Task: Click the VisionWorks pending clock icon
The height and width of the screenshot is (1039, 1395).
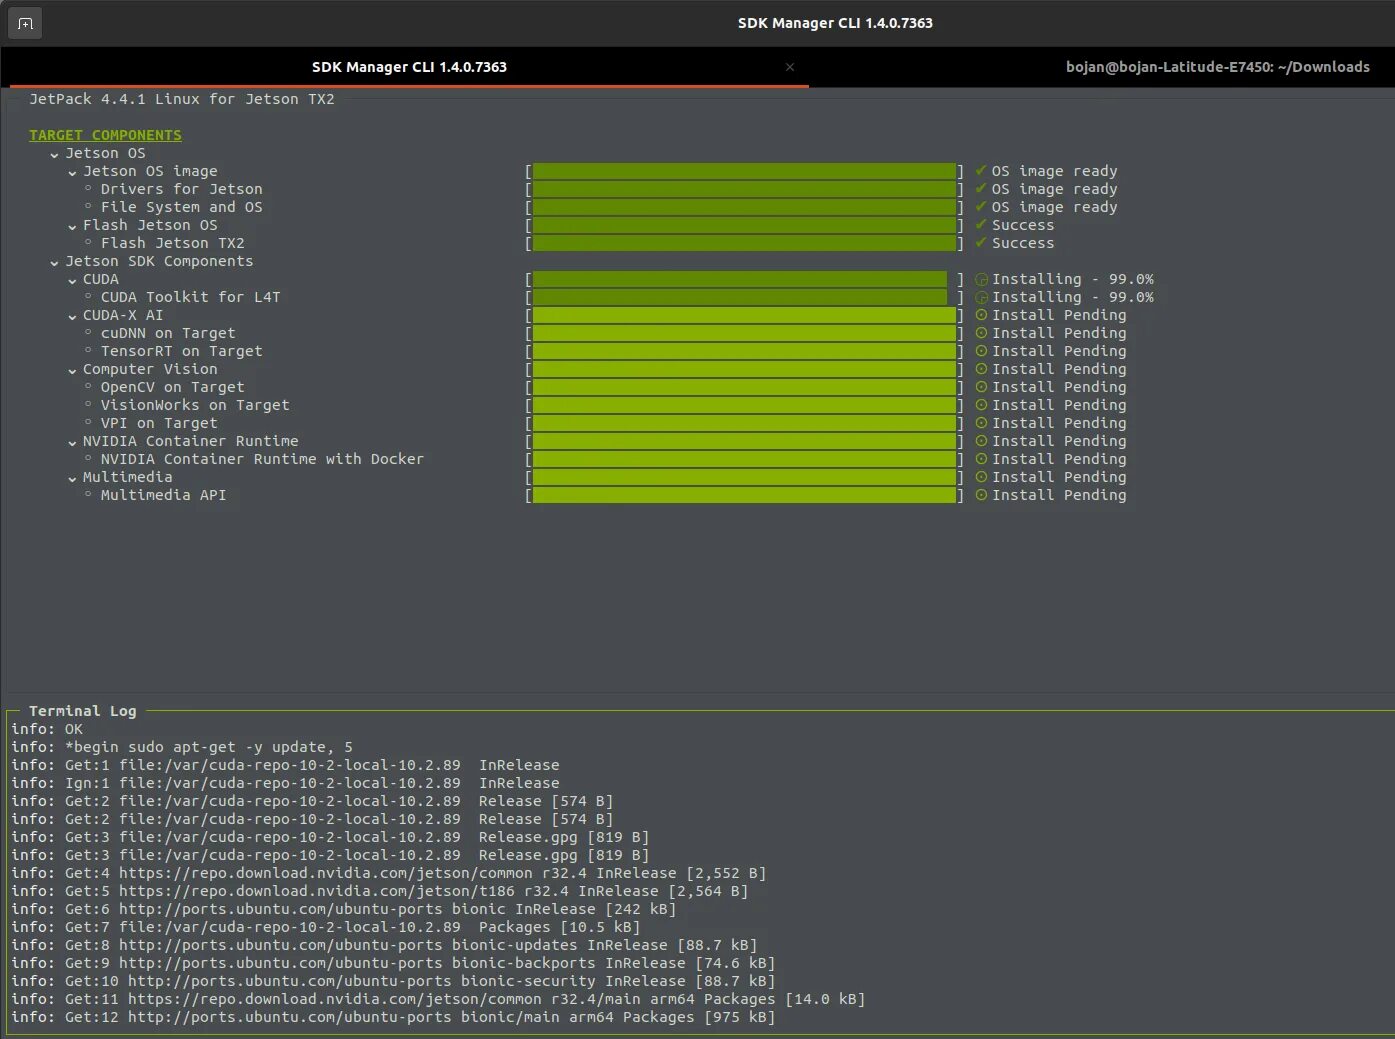Action: (981, 405)
